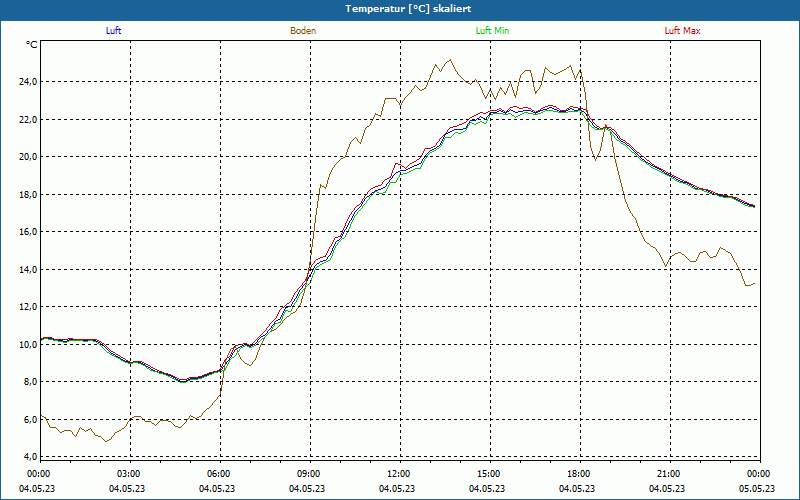Click the '21:00' time axis label
800x500 pixels.
click(x=669, y=474)
